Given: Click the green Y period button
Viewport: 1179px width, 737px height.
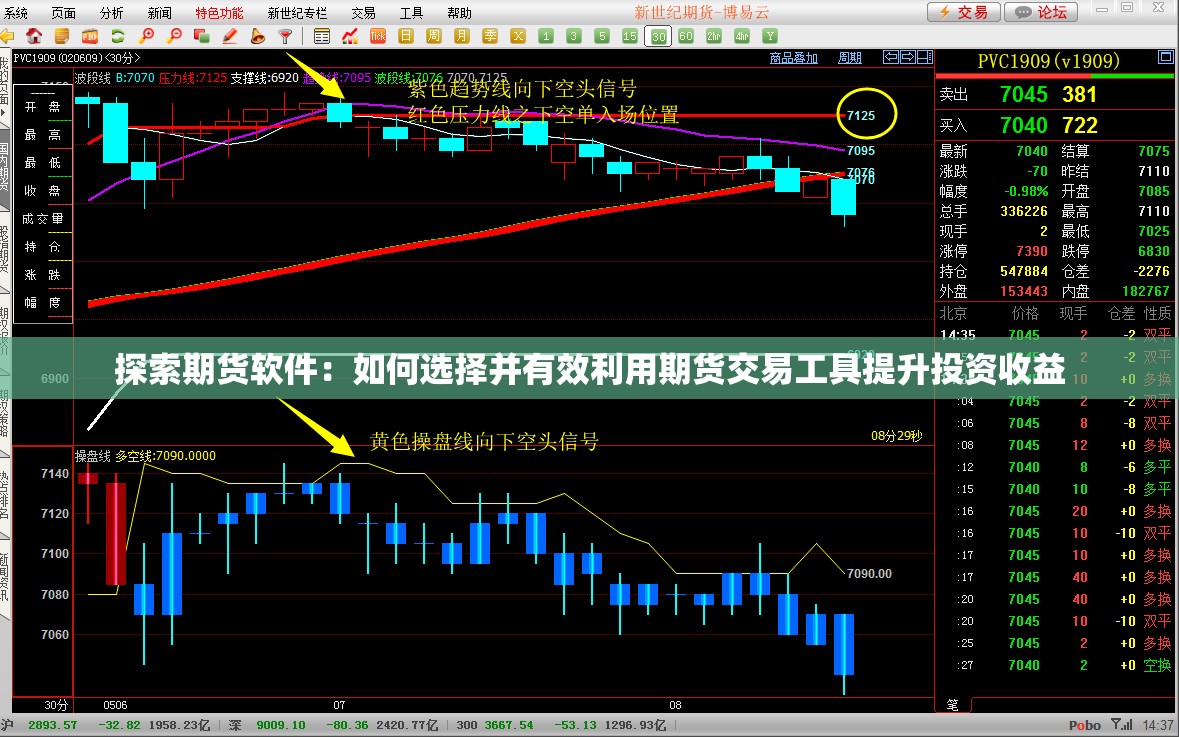Looking at the screenshot, I should (x=769, y=36).
